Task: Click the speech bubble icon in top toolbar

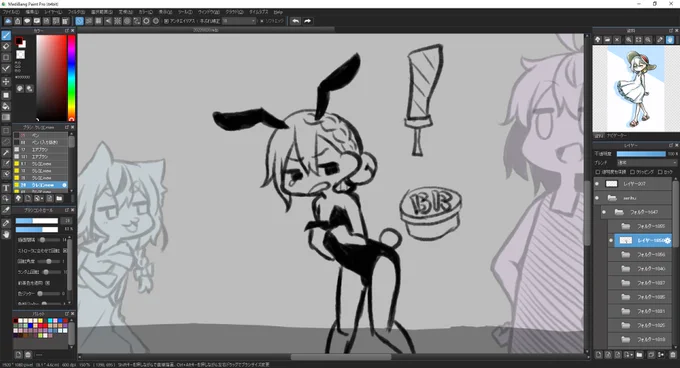Action: tap(27, 21)
